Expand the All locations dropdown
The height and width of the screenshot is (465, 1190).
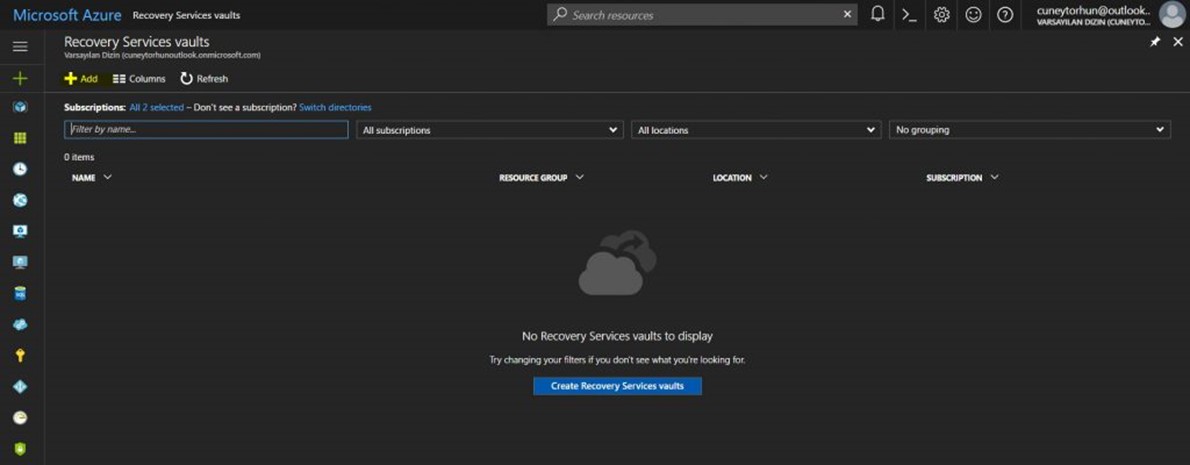[x=757, y=130]
